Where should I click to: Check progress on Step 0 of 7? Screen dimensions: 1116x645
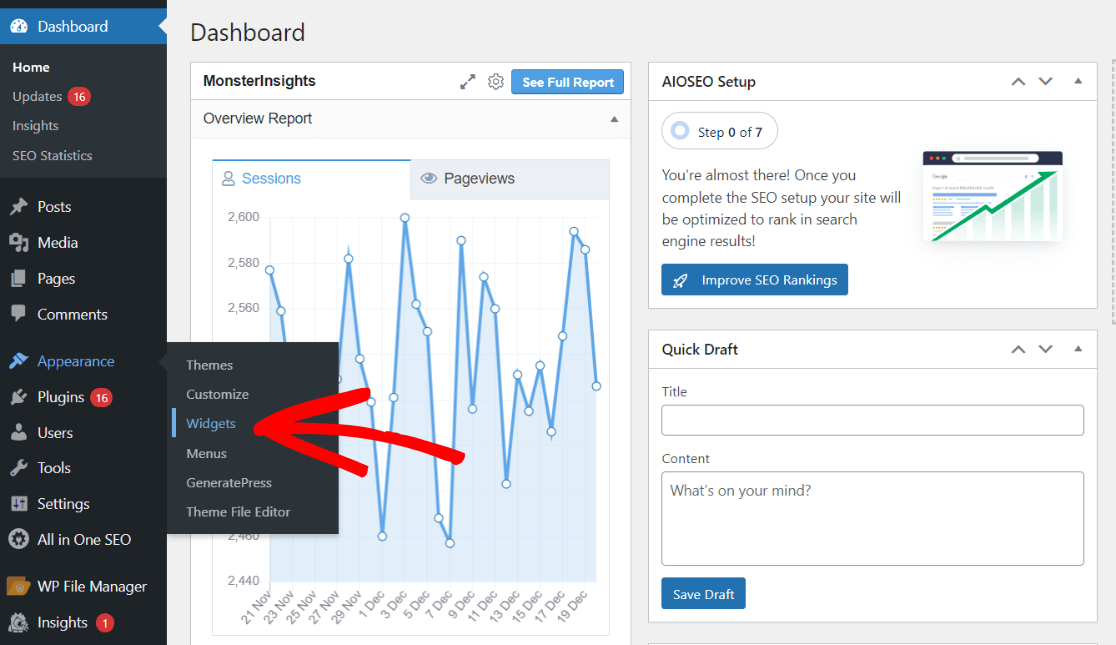click(x=719, y=131)
